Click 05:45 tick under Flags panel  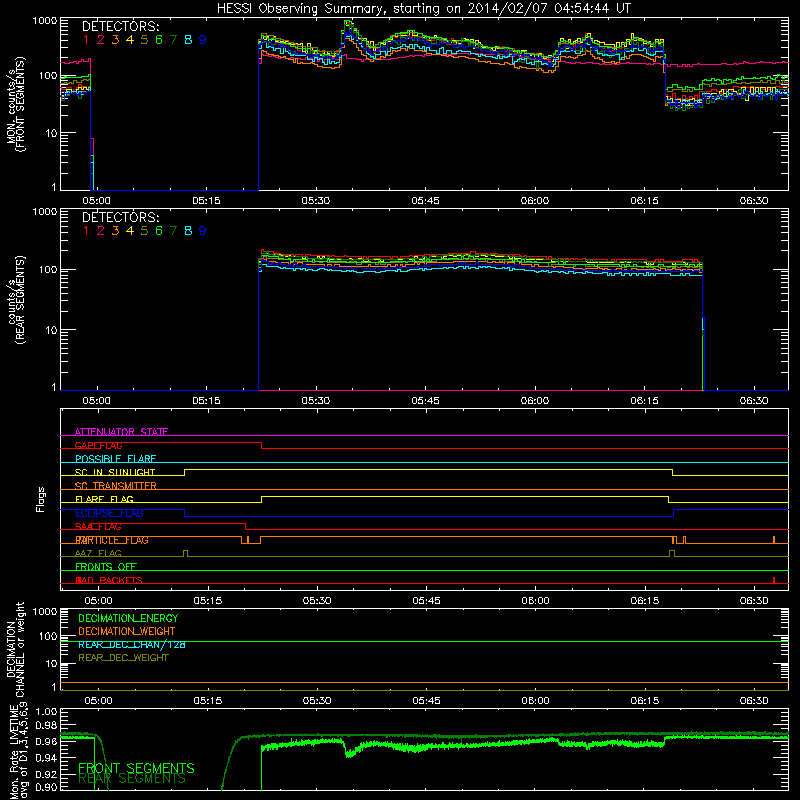[x=427, y=601]
